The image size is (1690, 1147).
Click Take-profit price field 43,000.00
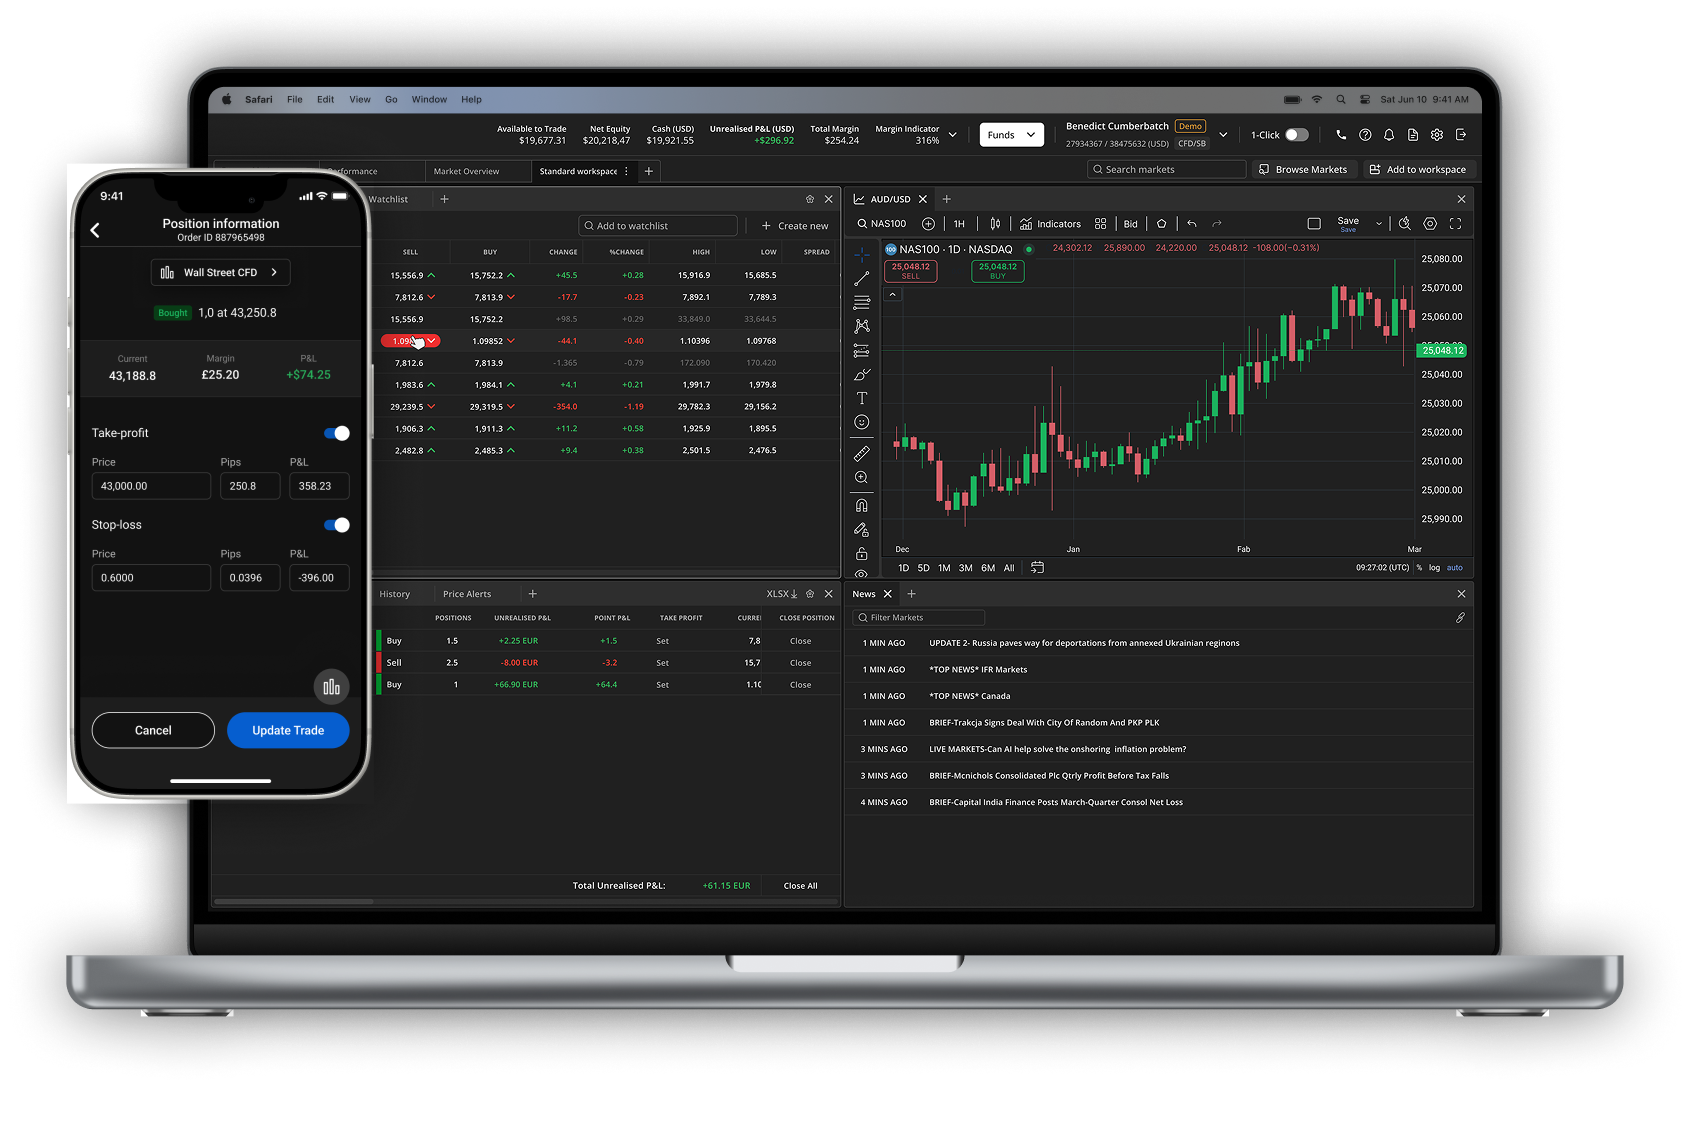click(151, 486)
